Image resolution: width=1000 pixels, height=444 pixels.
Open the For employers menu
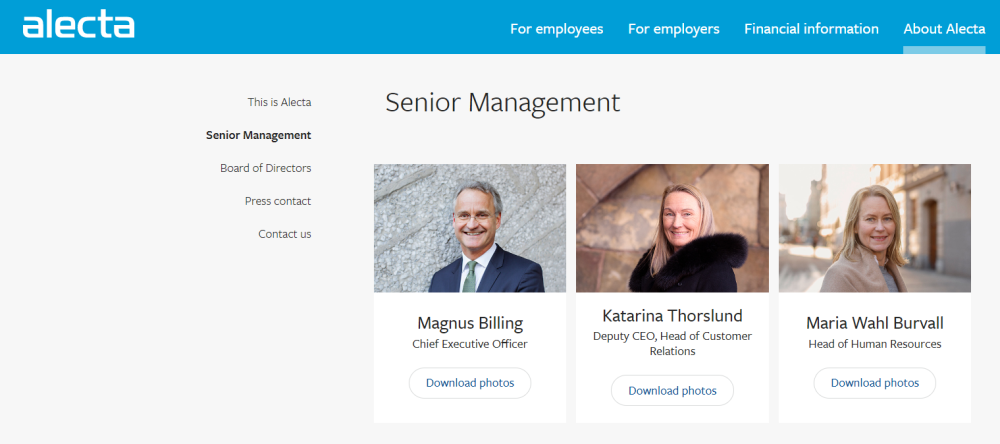pos(673,29)
